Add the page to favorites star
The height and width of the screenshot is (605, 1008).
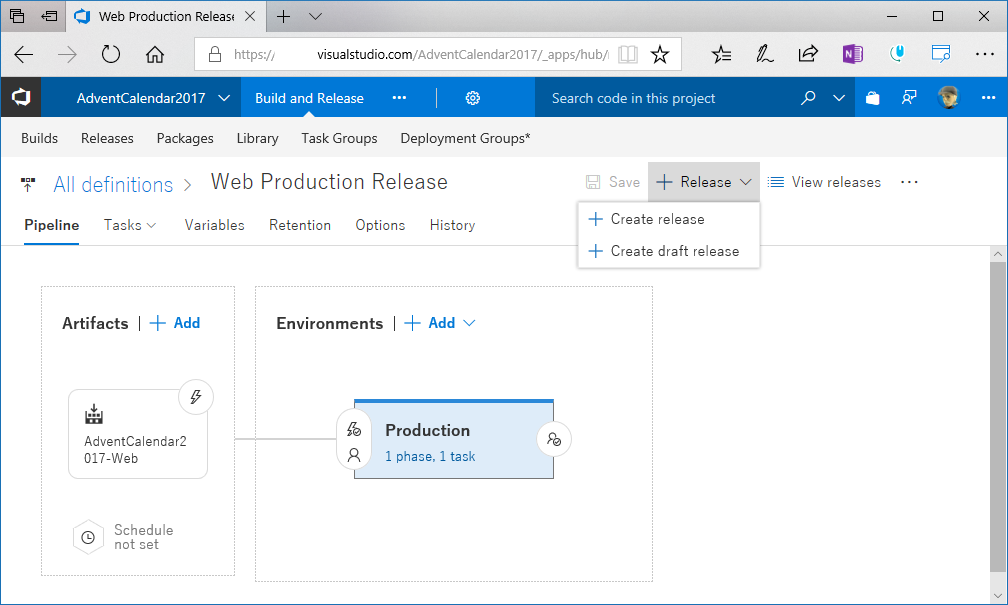[x=660, y=55]
